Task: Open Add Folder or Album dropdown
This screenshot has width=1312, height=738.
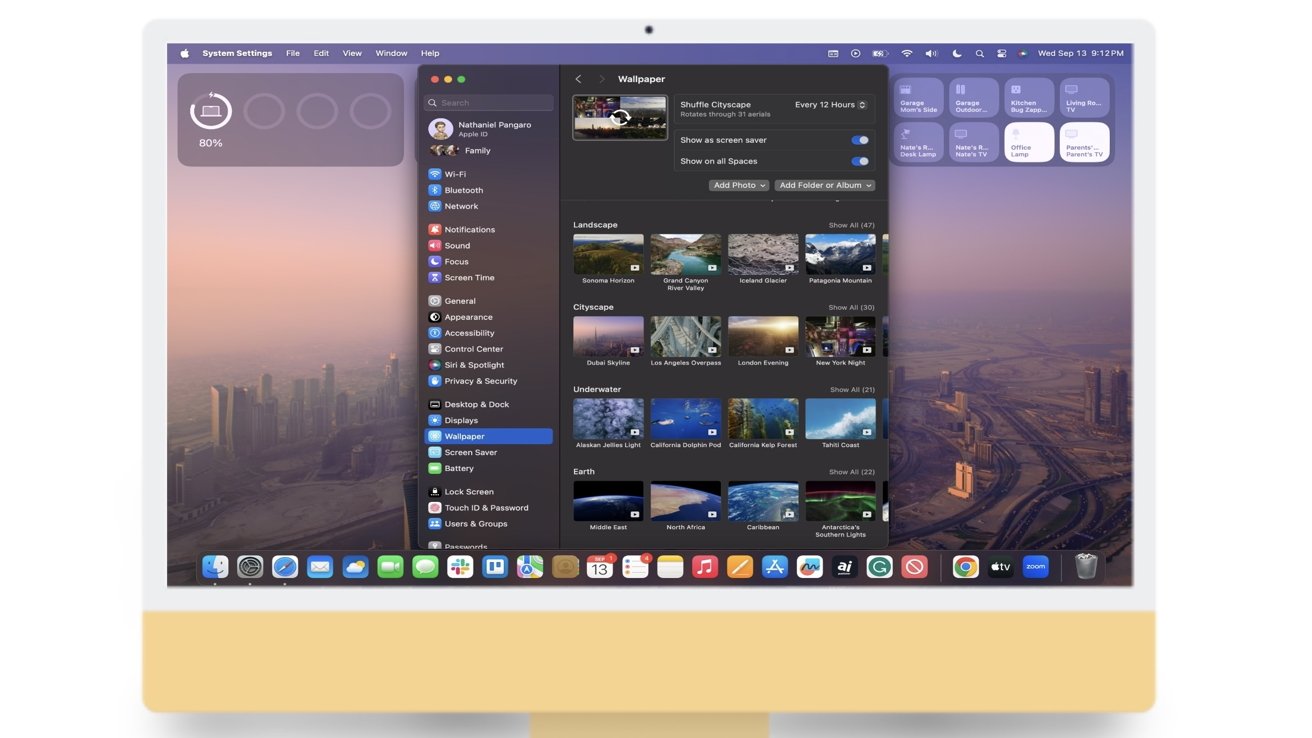Action: point(825,185)
